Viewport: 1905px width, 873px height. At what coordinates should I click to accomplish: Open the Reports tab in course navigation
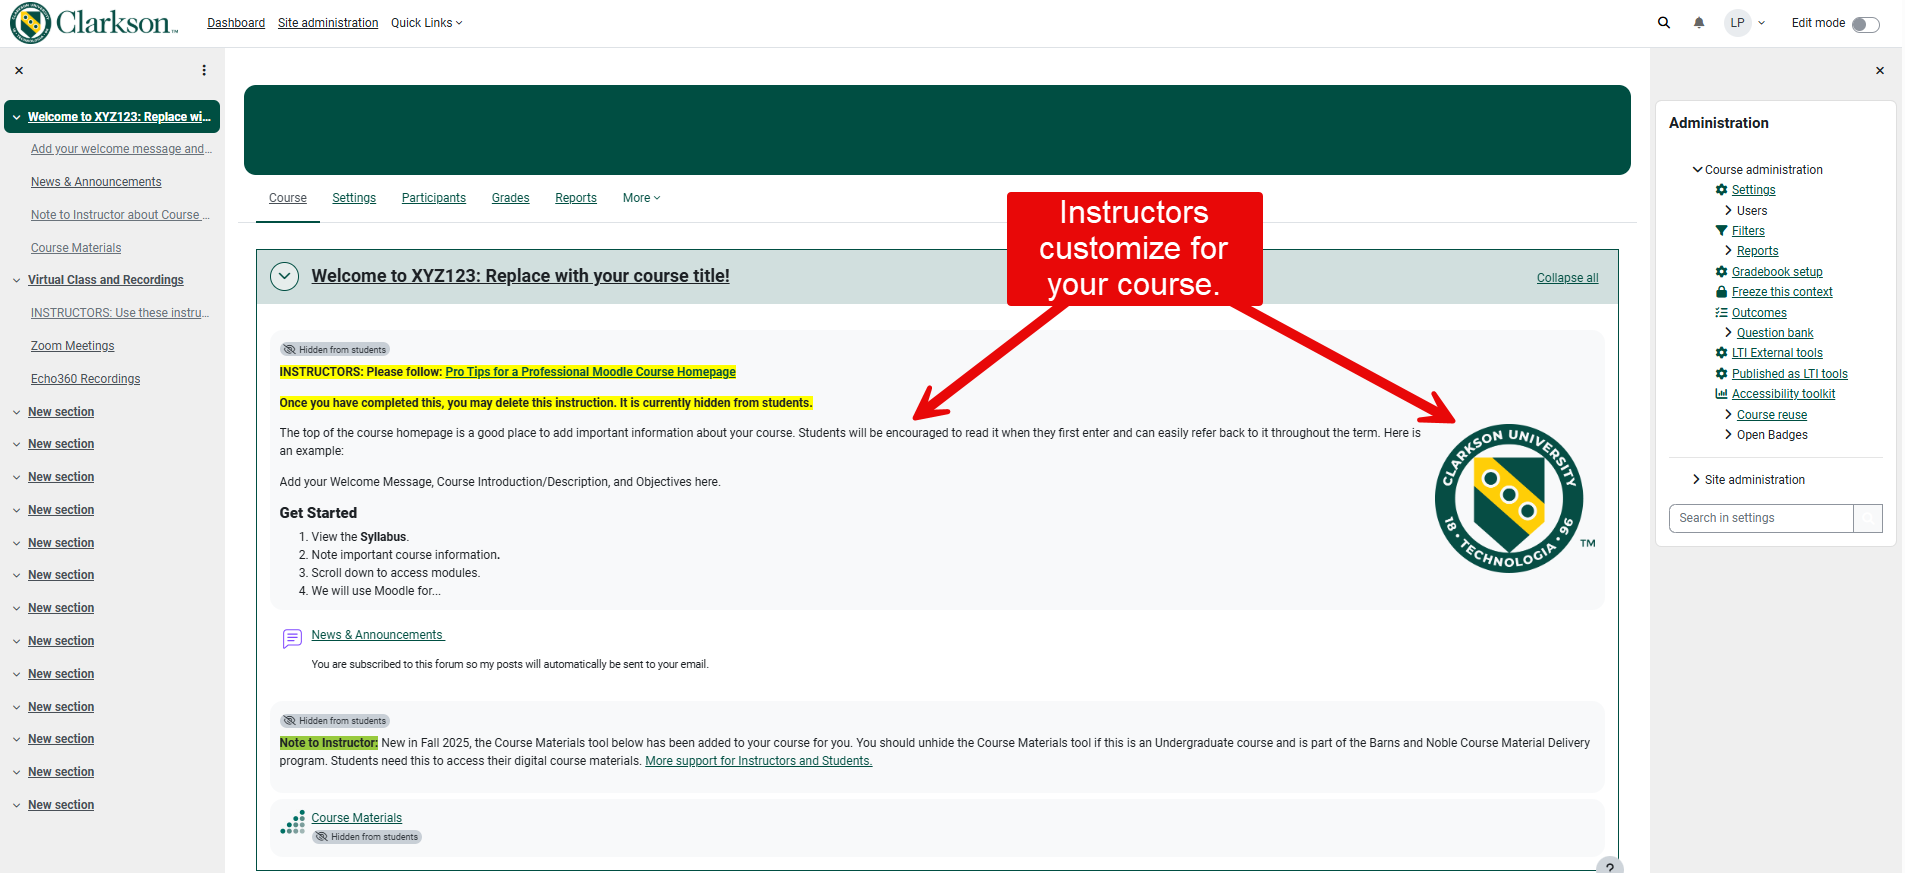(576, 198)
